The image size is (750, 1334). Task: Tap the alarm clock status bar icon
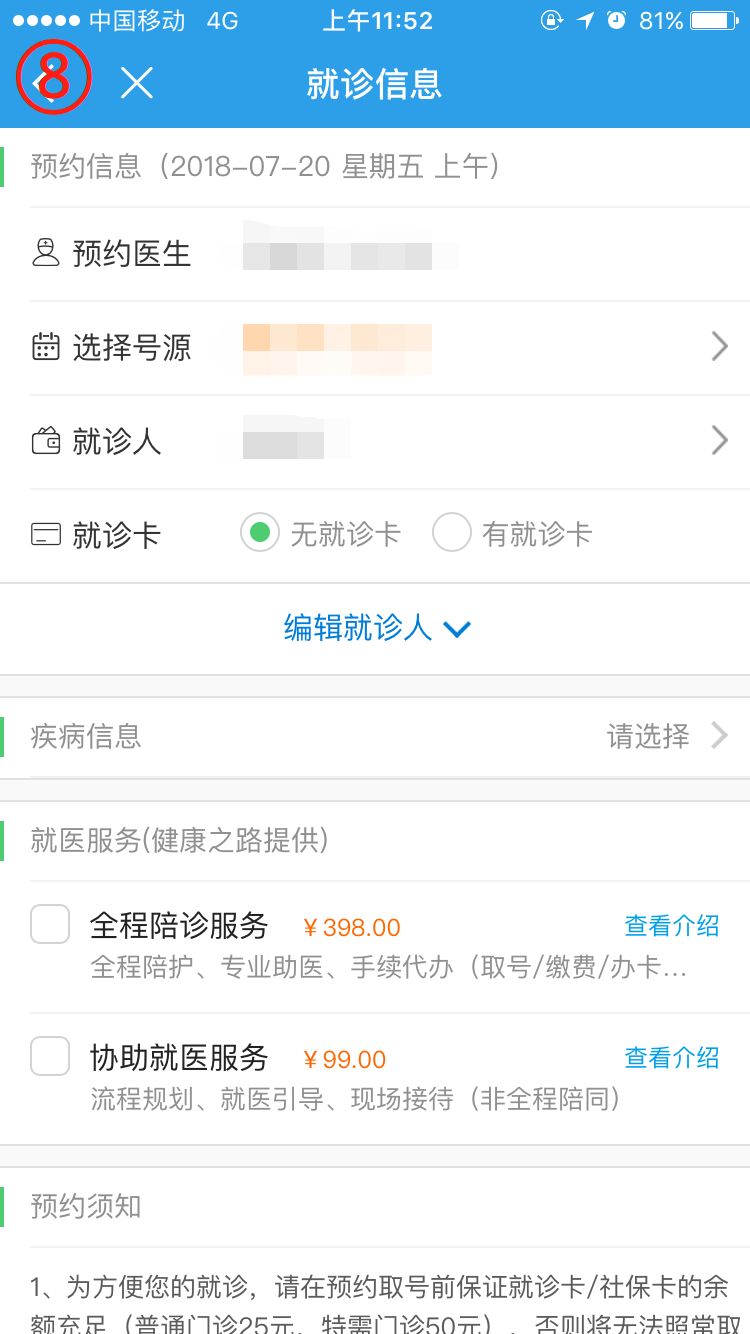(616, 20)
